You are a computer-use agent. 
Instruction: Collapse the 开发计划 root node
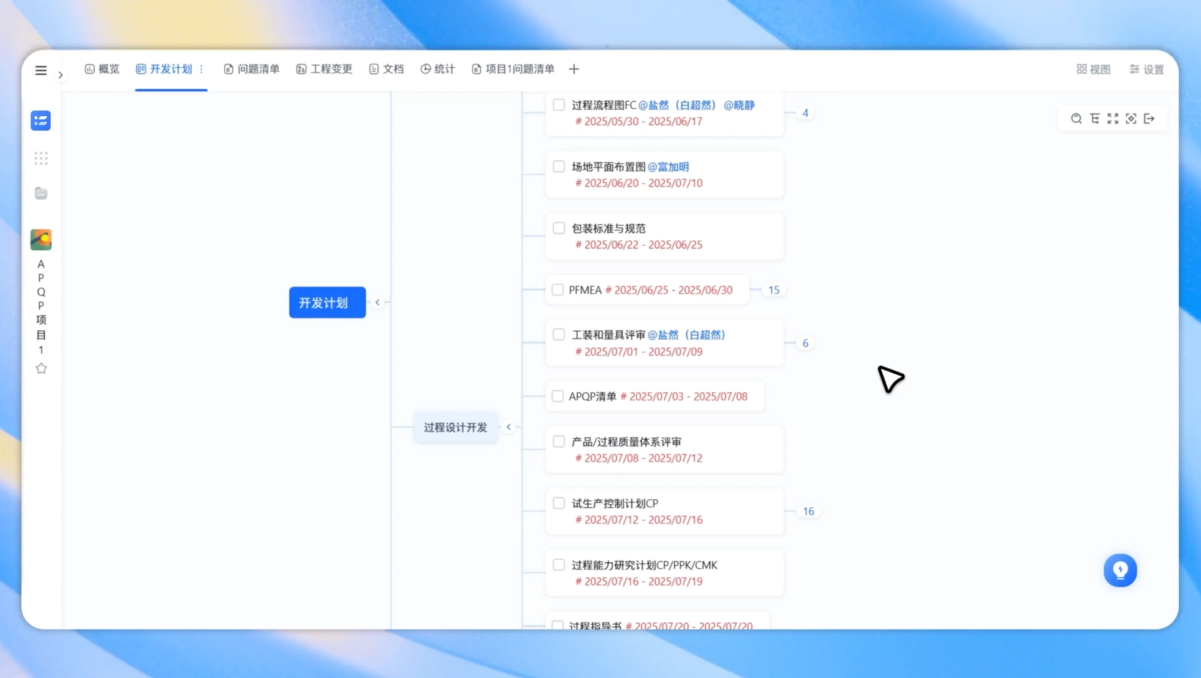(x=377, y=302)
